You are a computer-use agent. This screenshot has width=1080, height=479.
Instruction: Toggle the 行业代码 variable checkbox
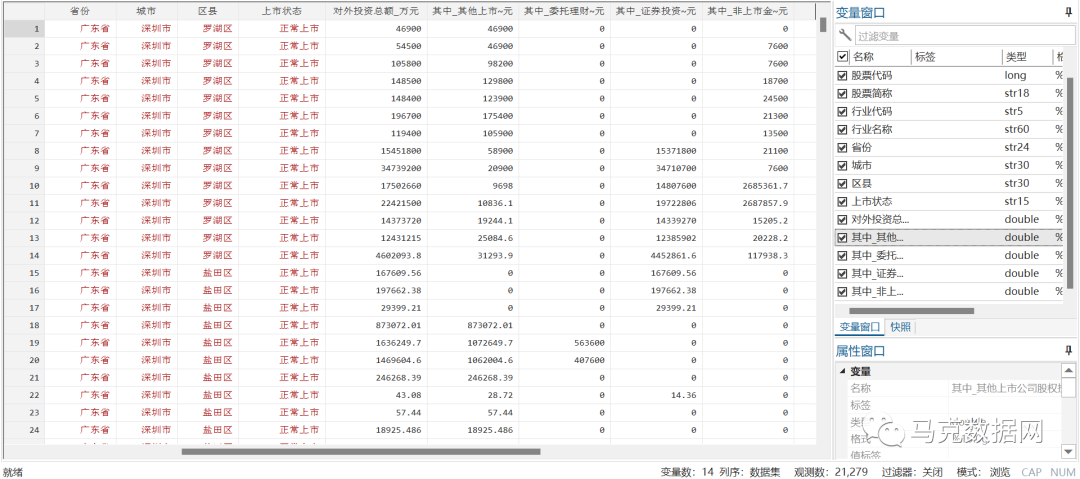click(842, 111)
